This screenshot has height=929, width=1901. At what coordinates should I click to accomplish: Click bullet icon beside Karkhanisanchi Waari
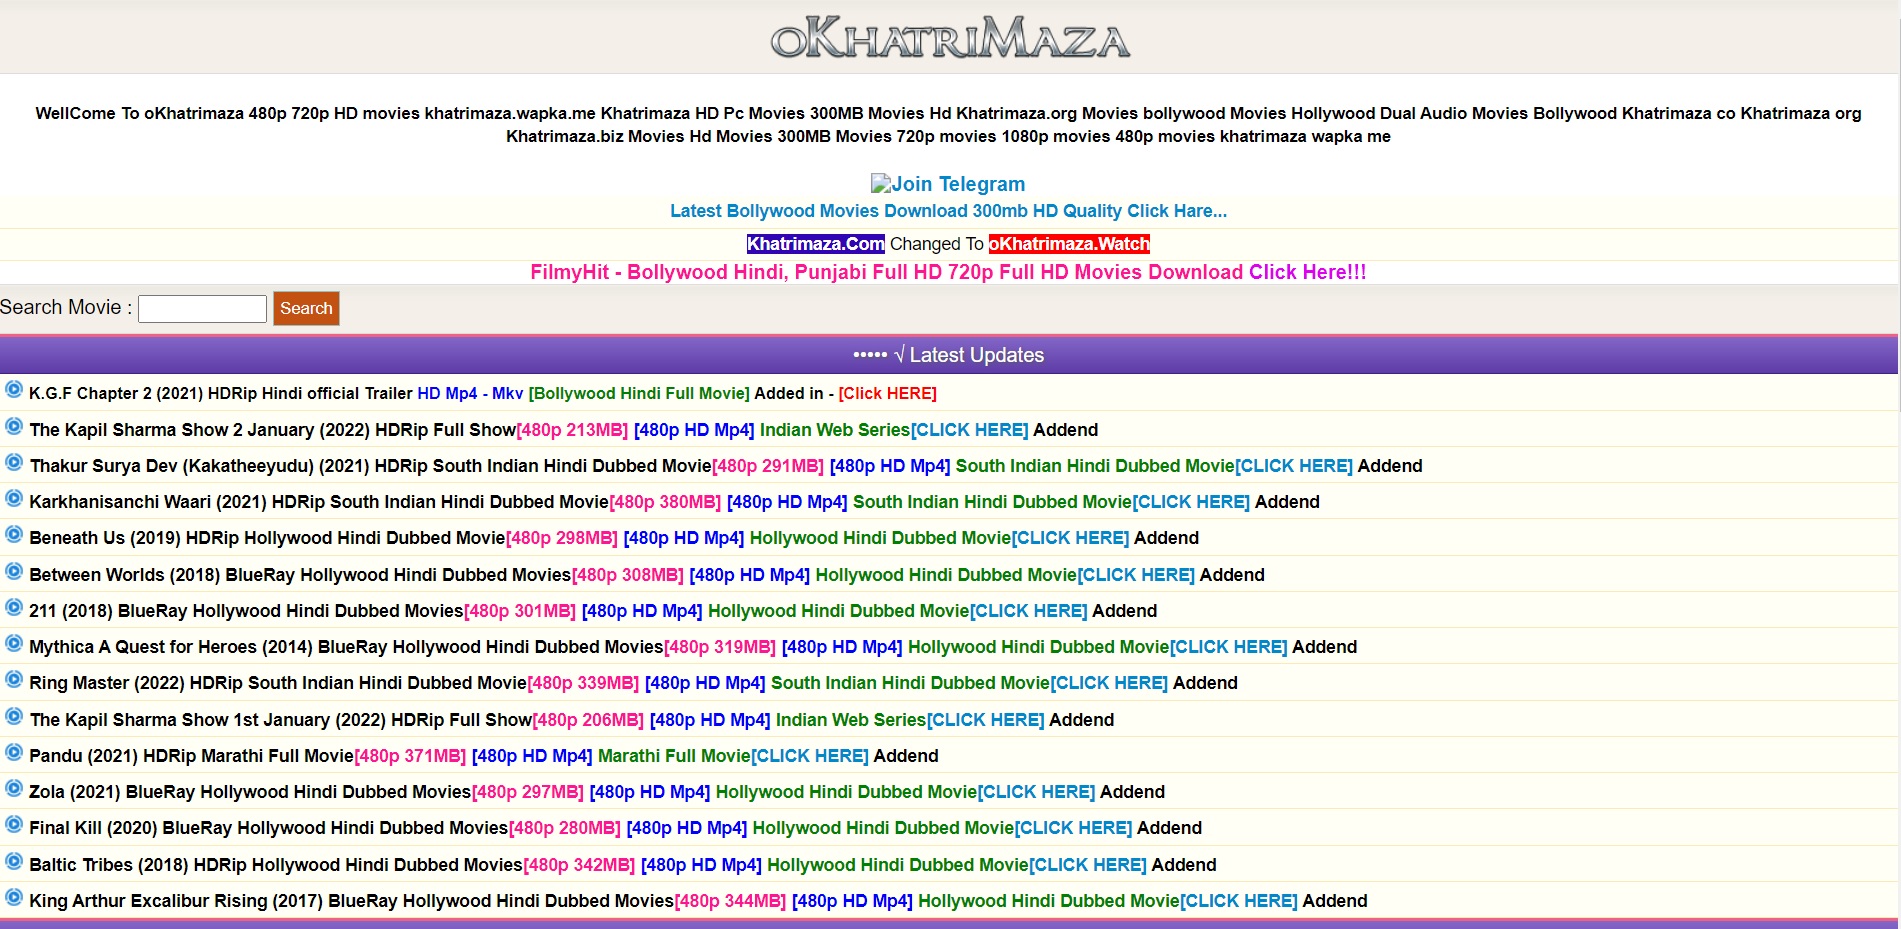click(14, 498)
